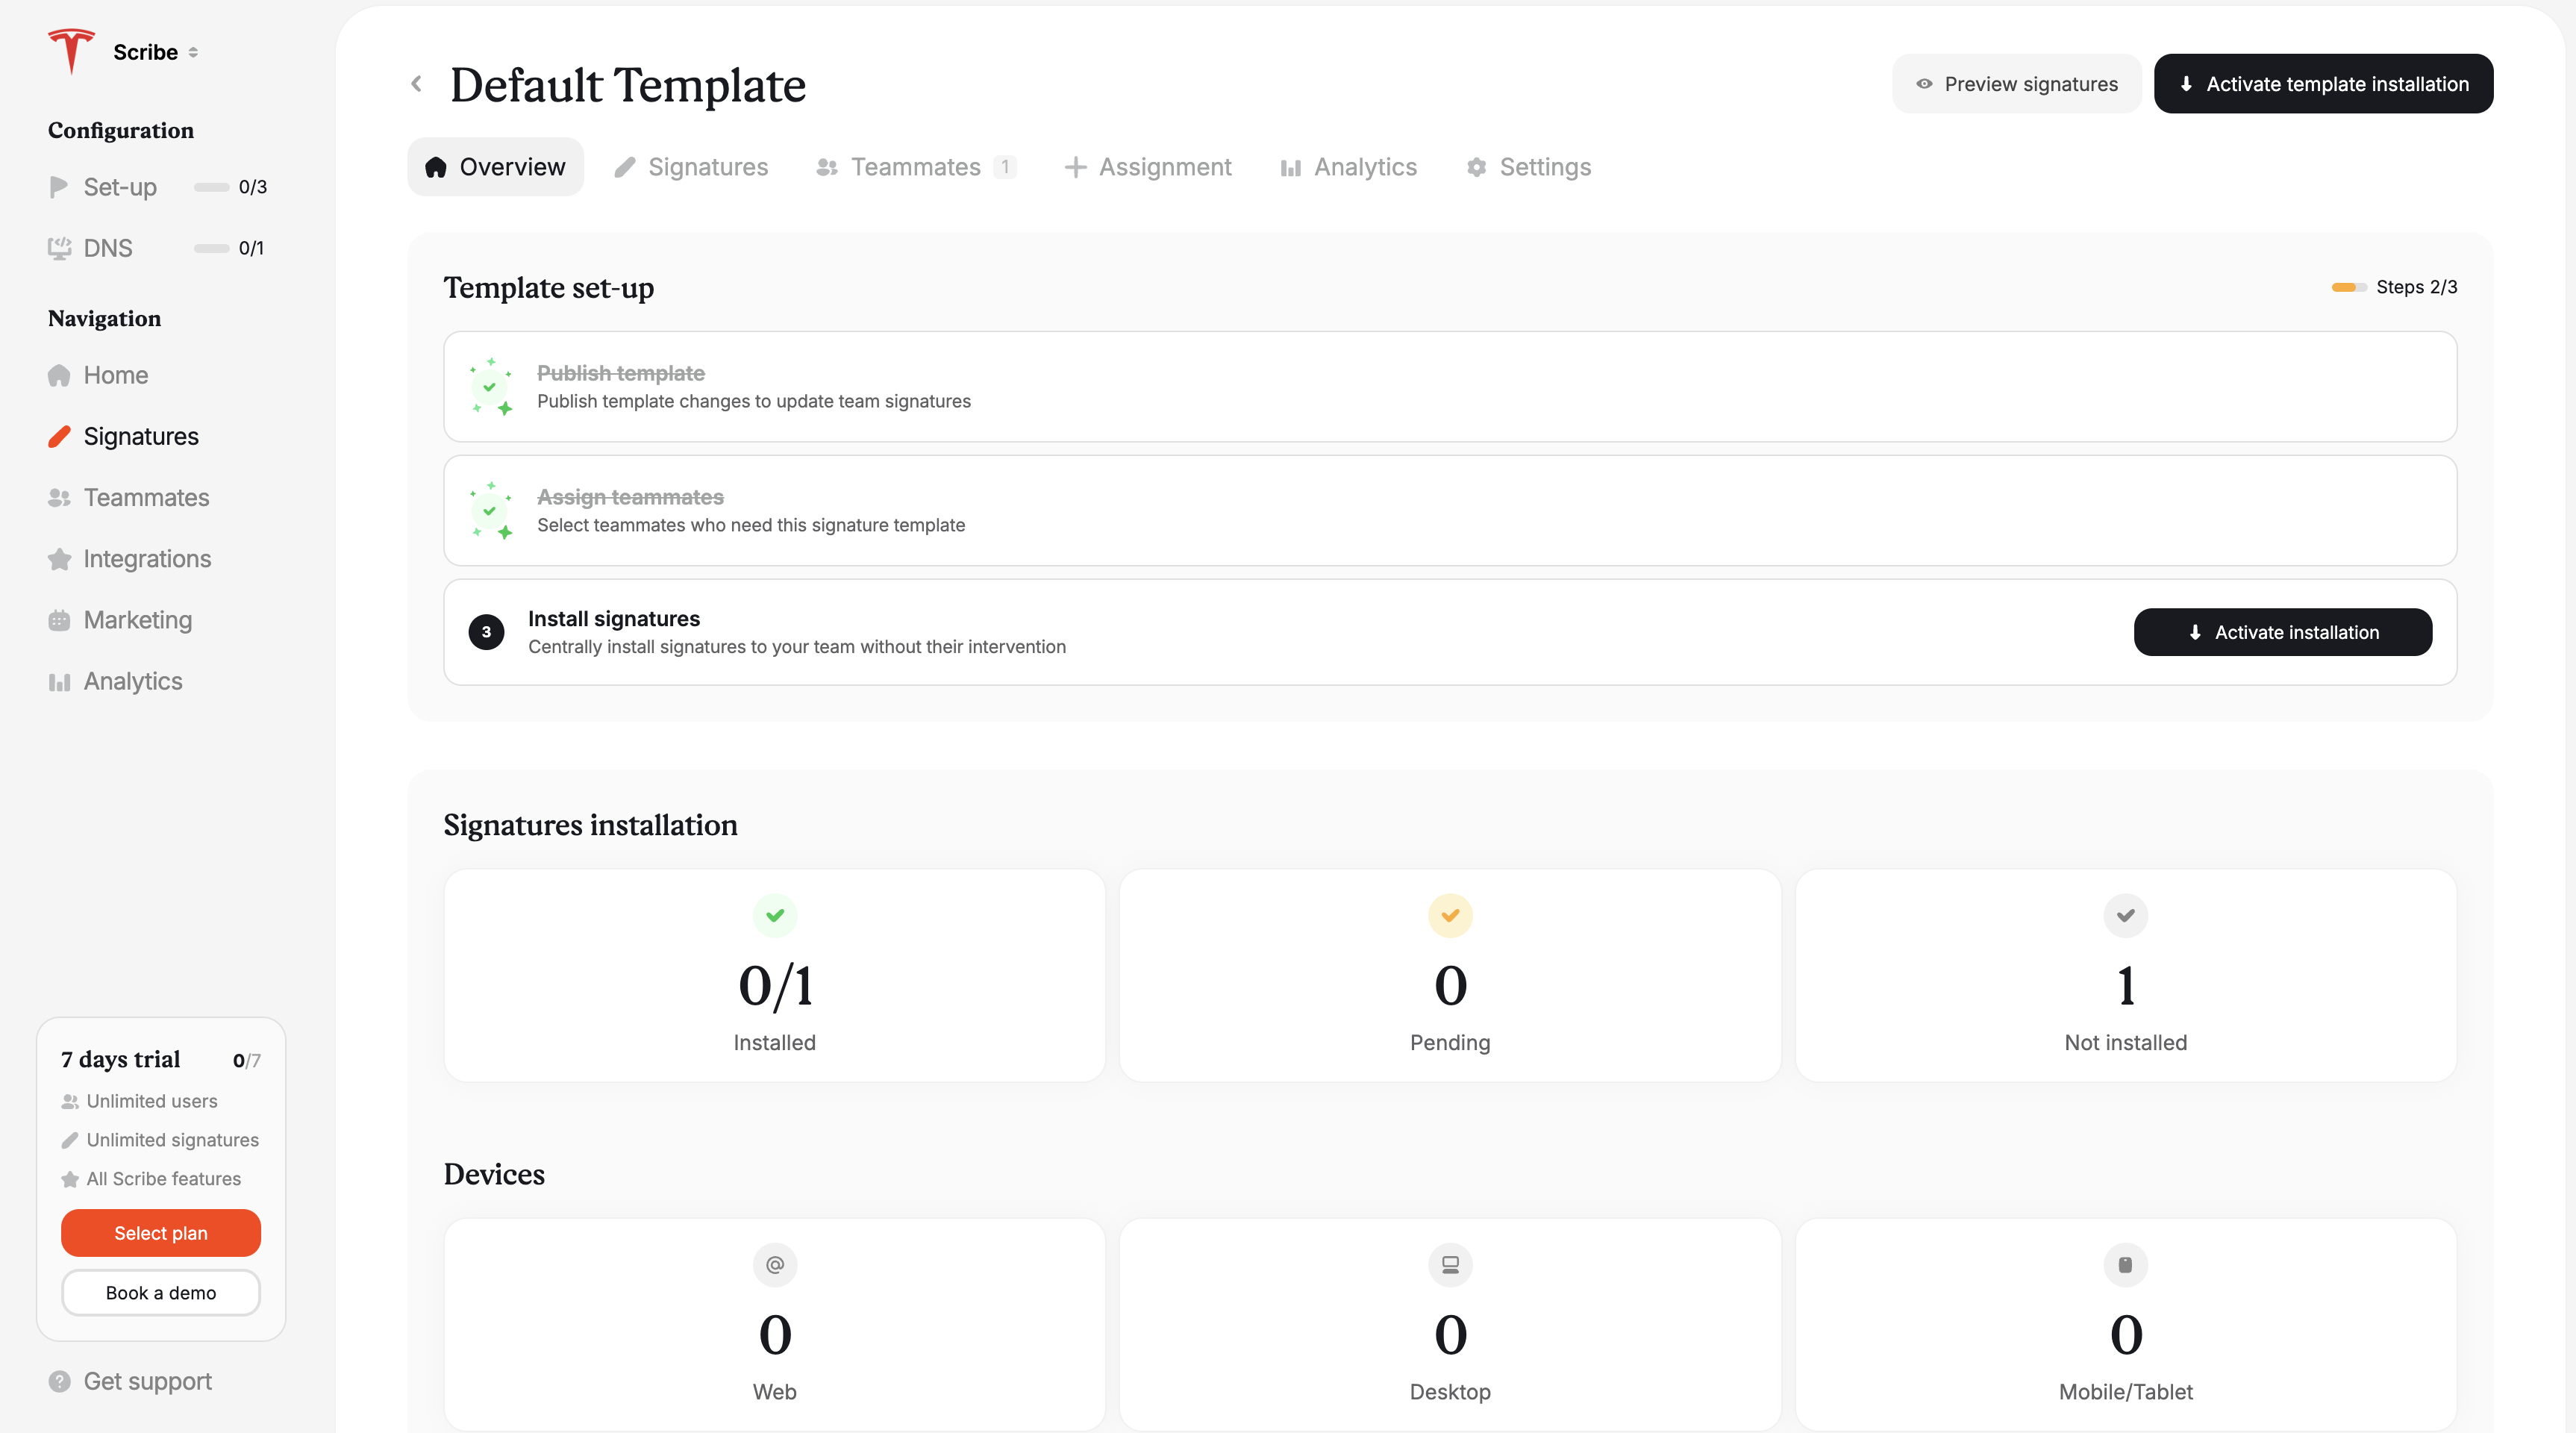The width and height of the screenshot is (2576, 1433).
Task: Click completed Assign teammates checkmark
Action: tap(490, 511)
